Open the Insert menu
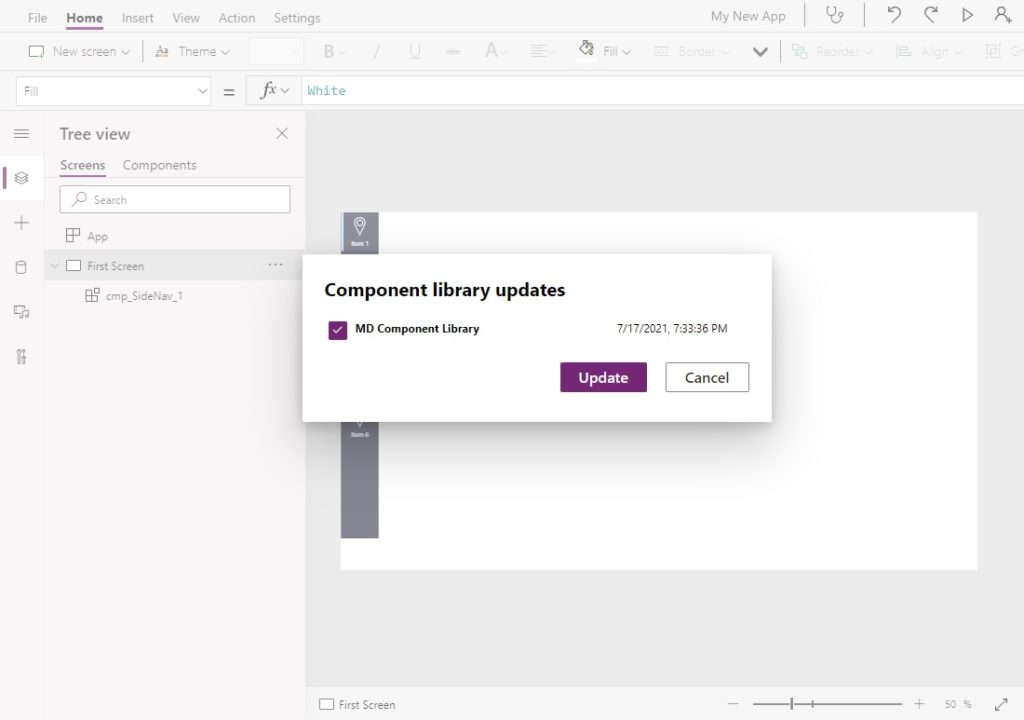 pos(137,18)
